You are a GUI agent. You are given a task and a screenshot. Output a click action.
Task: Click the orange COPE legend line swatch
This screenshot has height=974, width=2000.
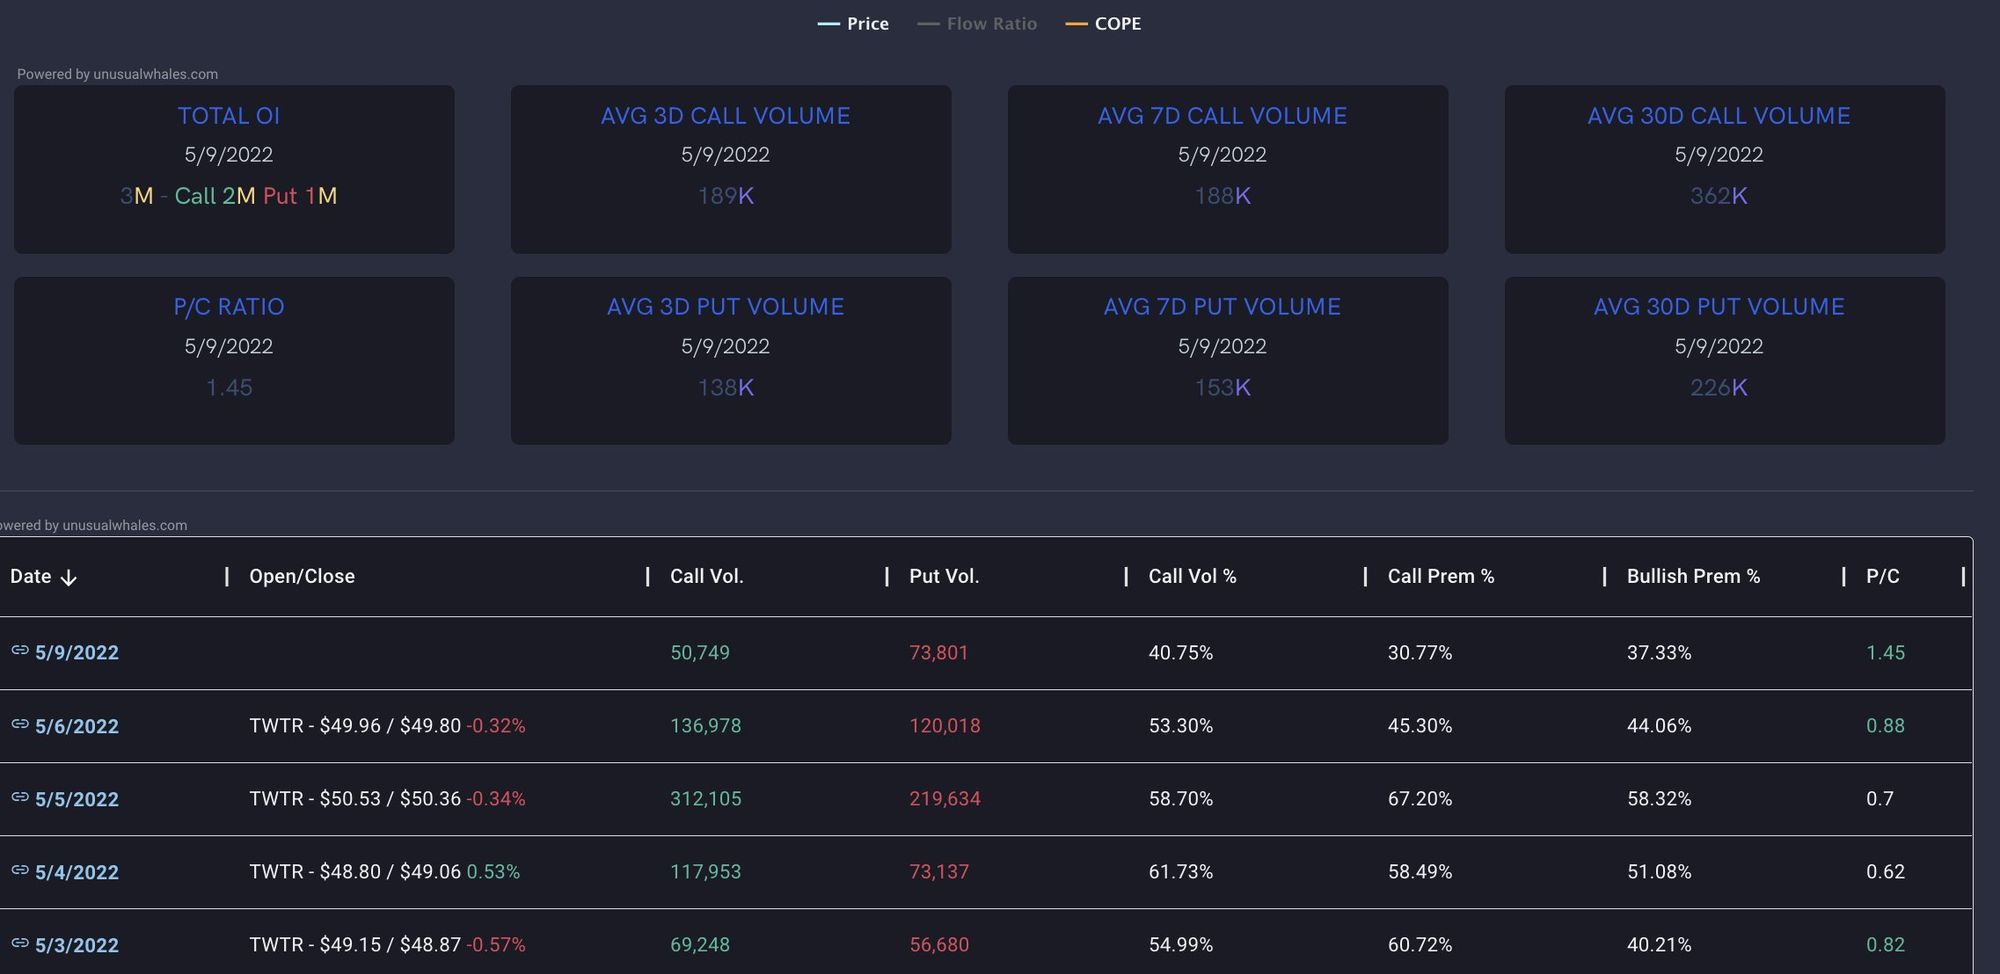click(x=1076, y=24)
